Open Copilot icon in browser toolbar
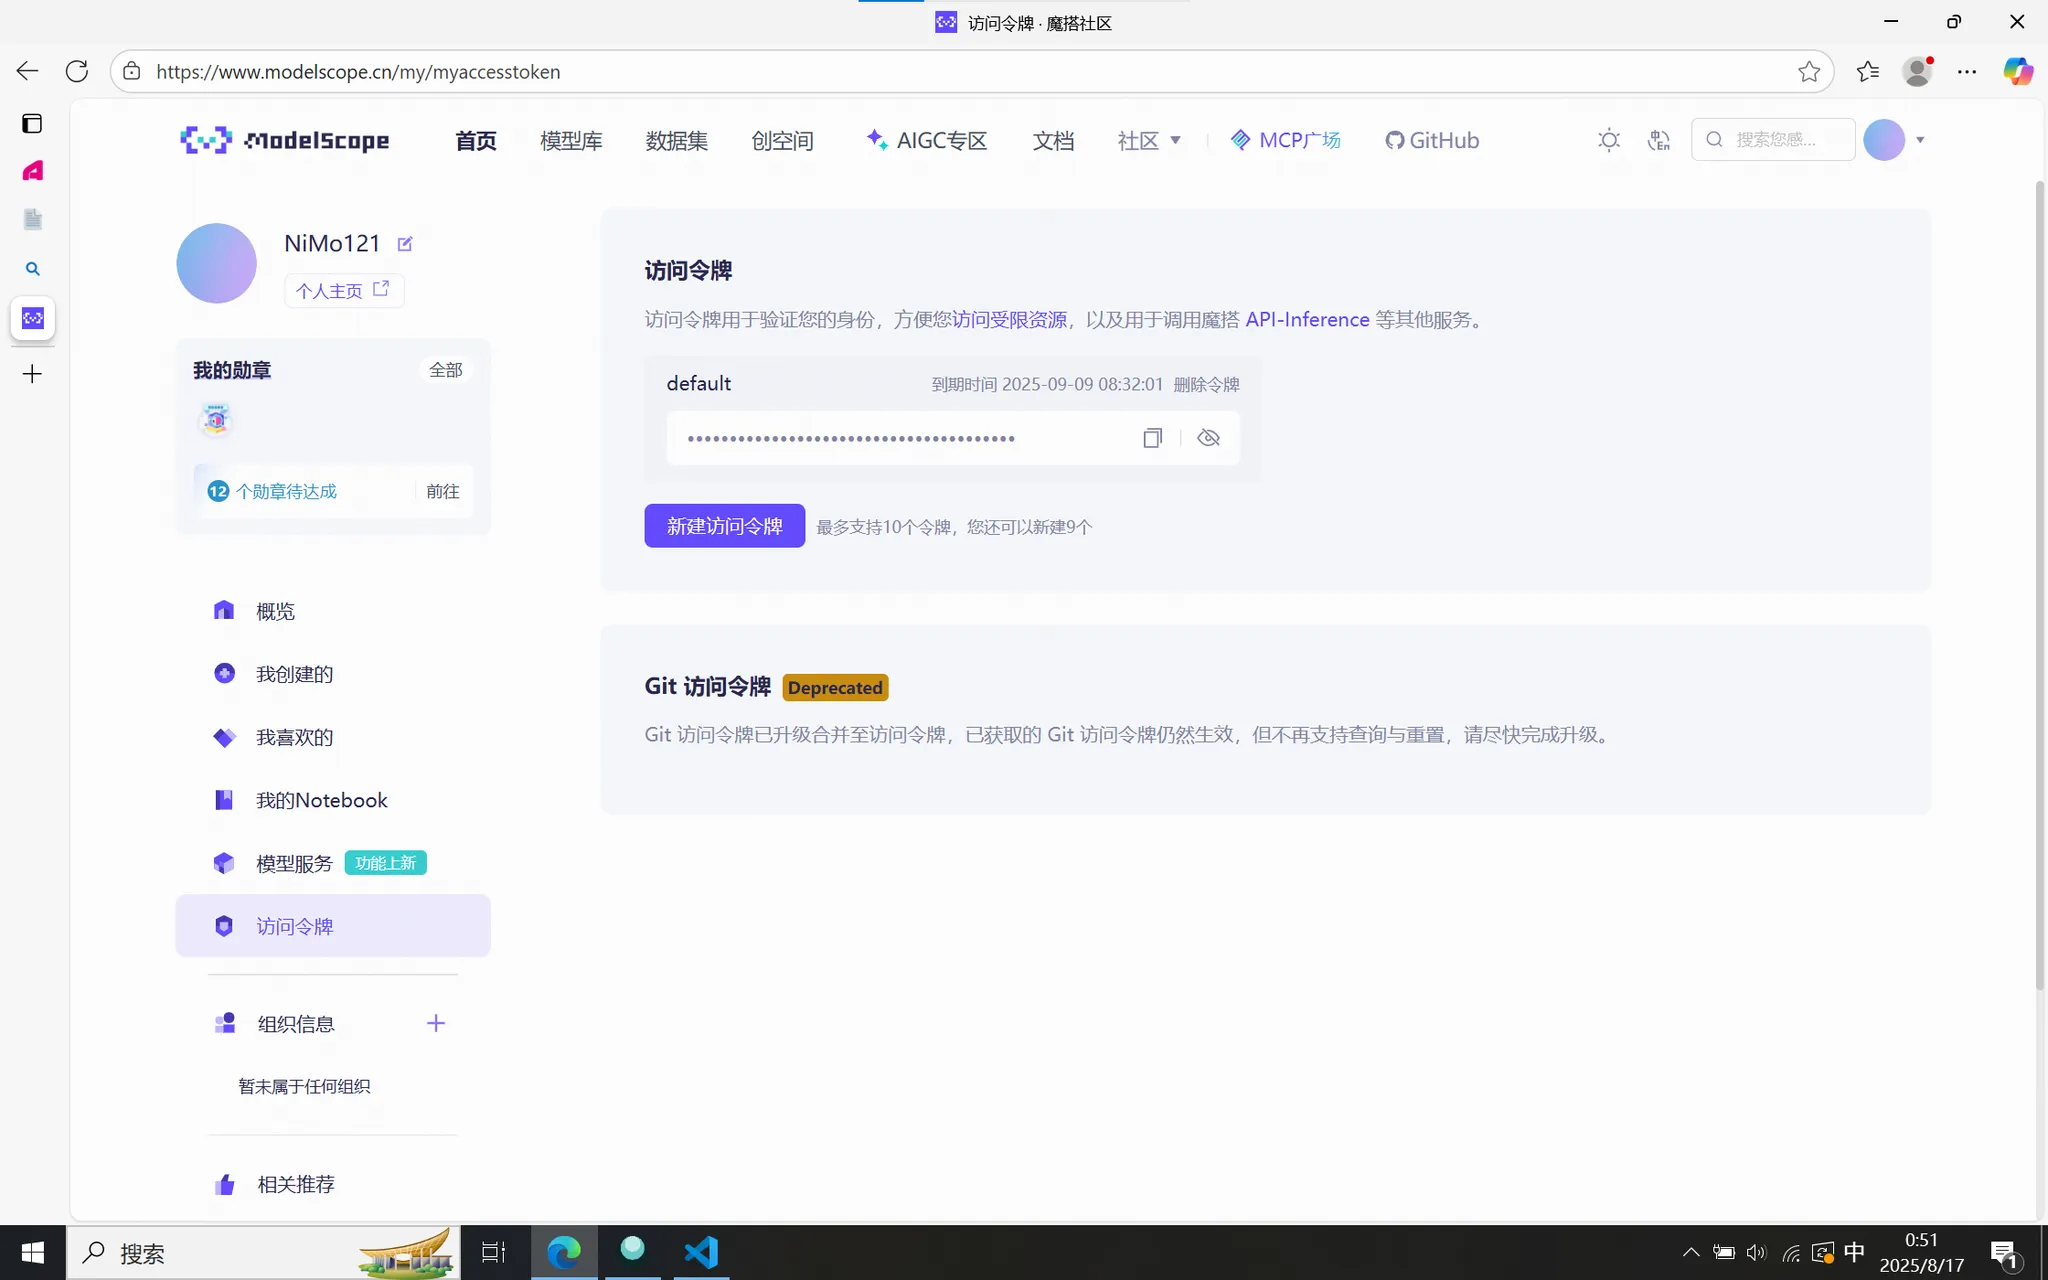 pyautogui.click(x=2017, y=72)
